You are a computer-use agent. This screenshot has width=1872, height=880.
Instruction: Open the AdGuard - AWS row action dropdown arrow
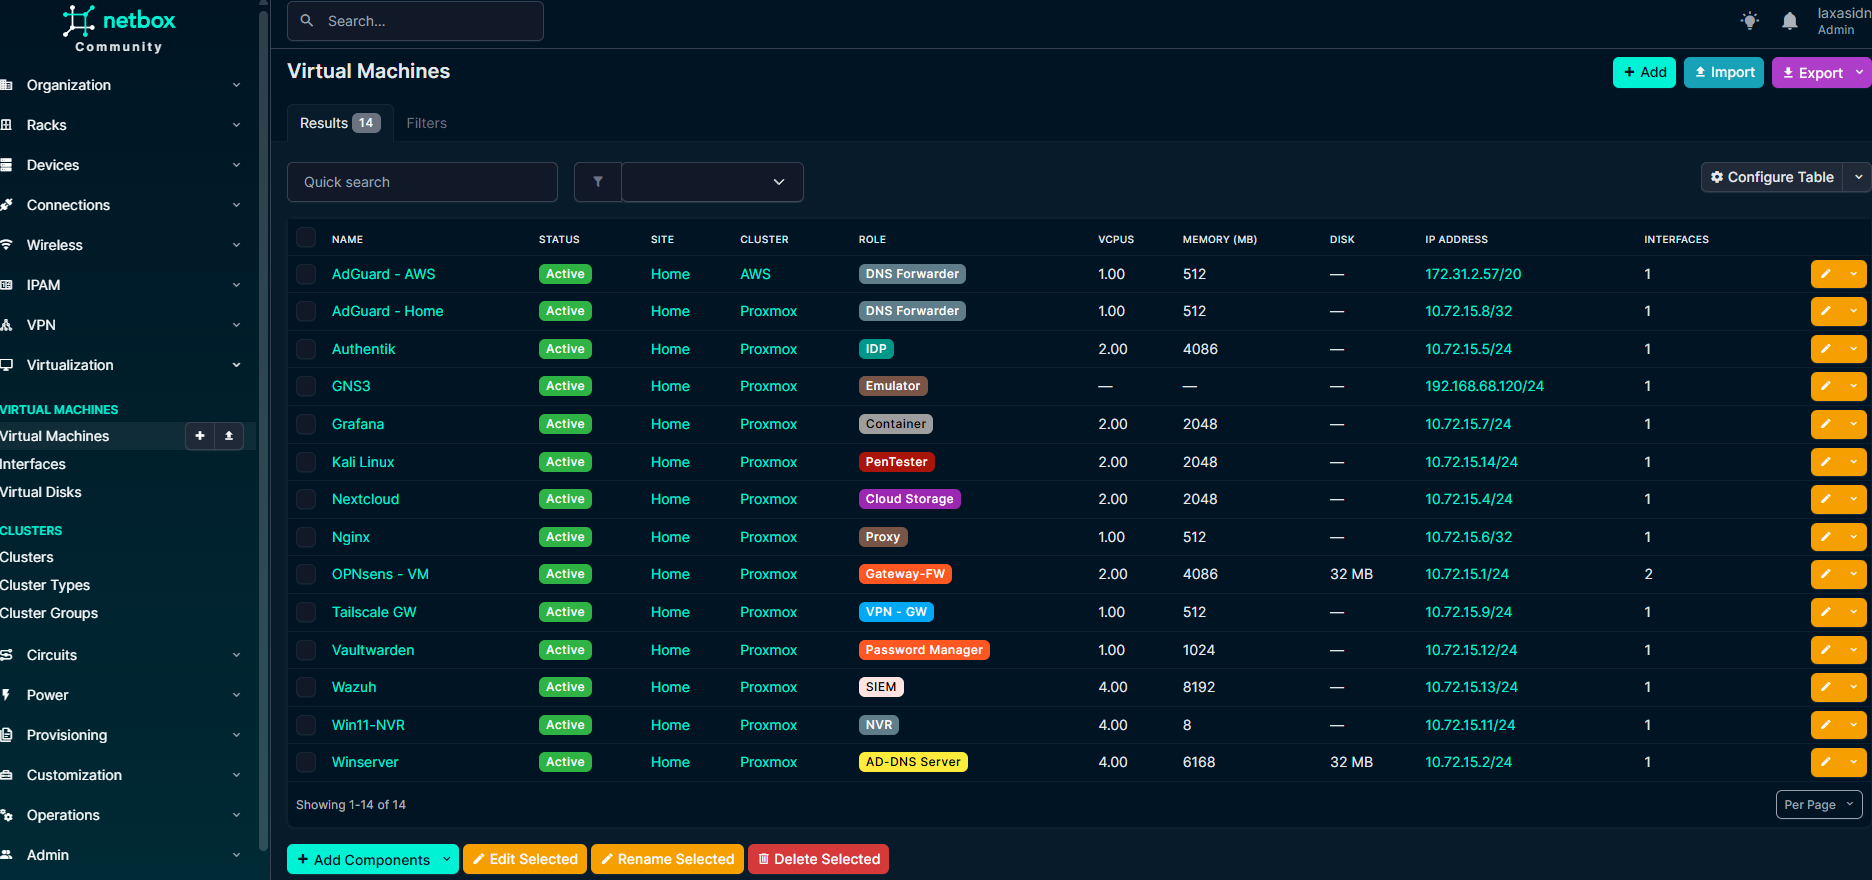point(1853,274)
